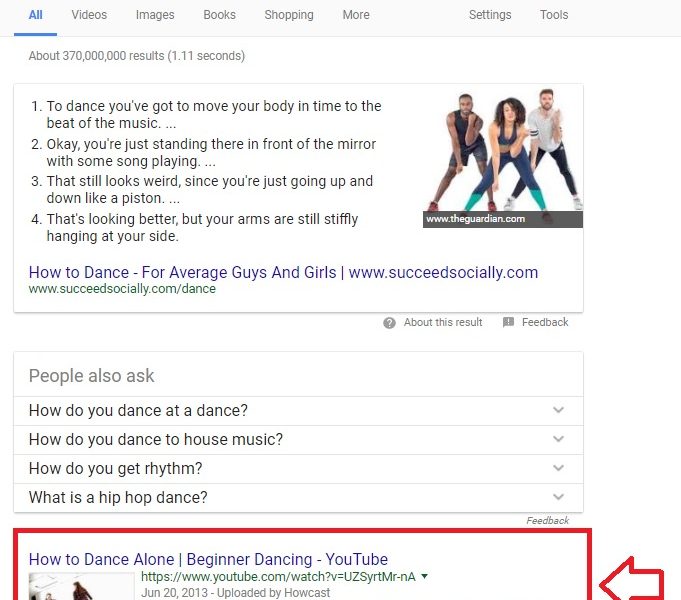Click 'People also ask' heading
Image resolution: width=681 pixels, height=600 pixels.
[x=92, y=376]
